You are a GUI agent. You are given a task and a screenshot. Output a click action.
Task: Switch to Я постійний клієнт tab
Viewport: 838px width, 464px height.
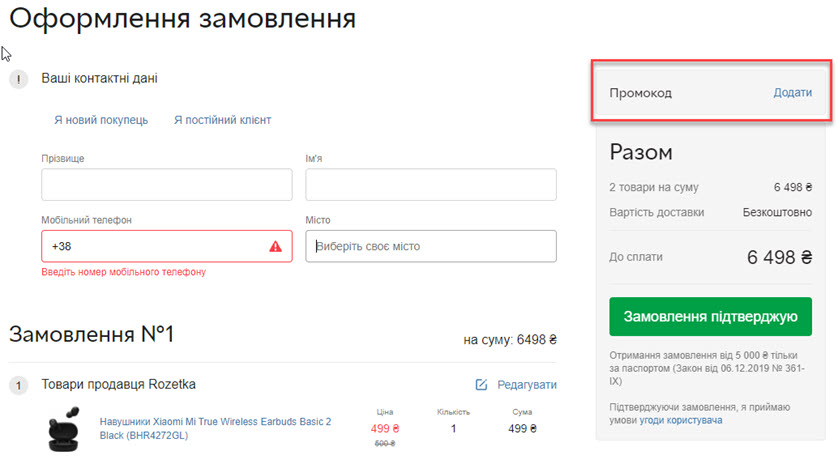coord(222,120)
